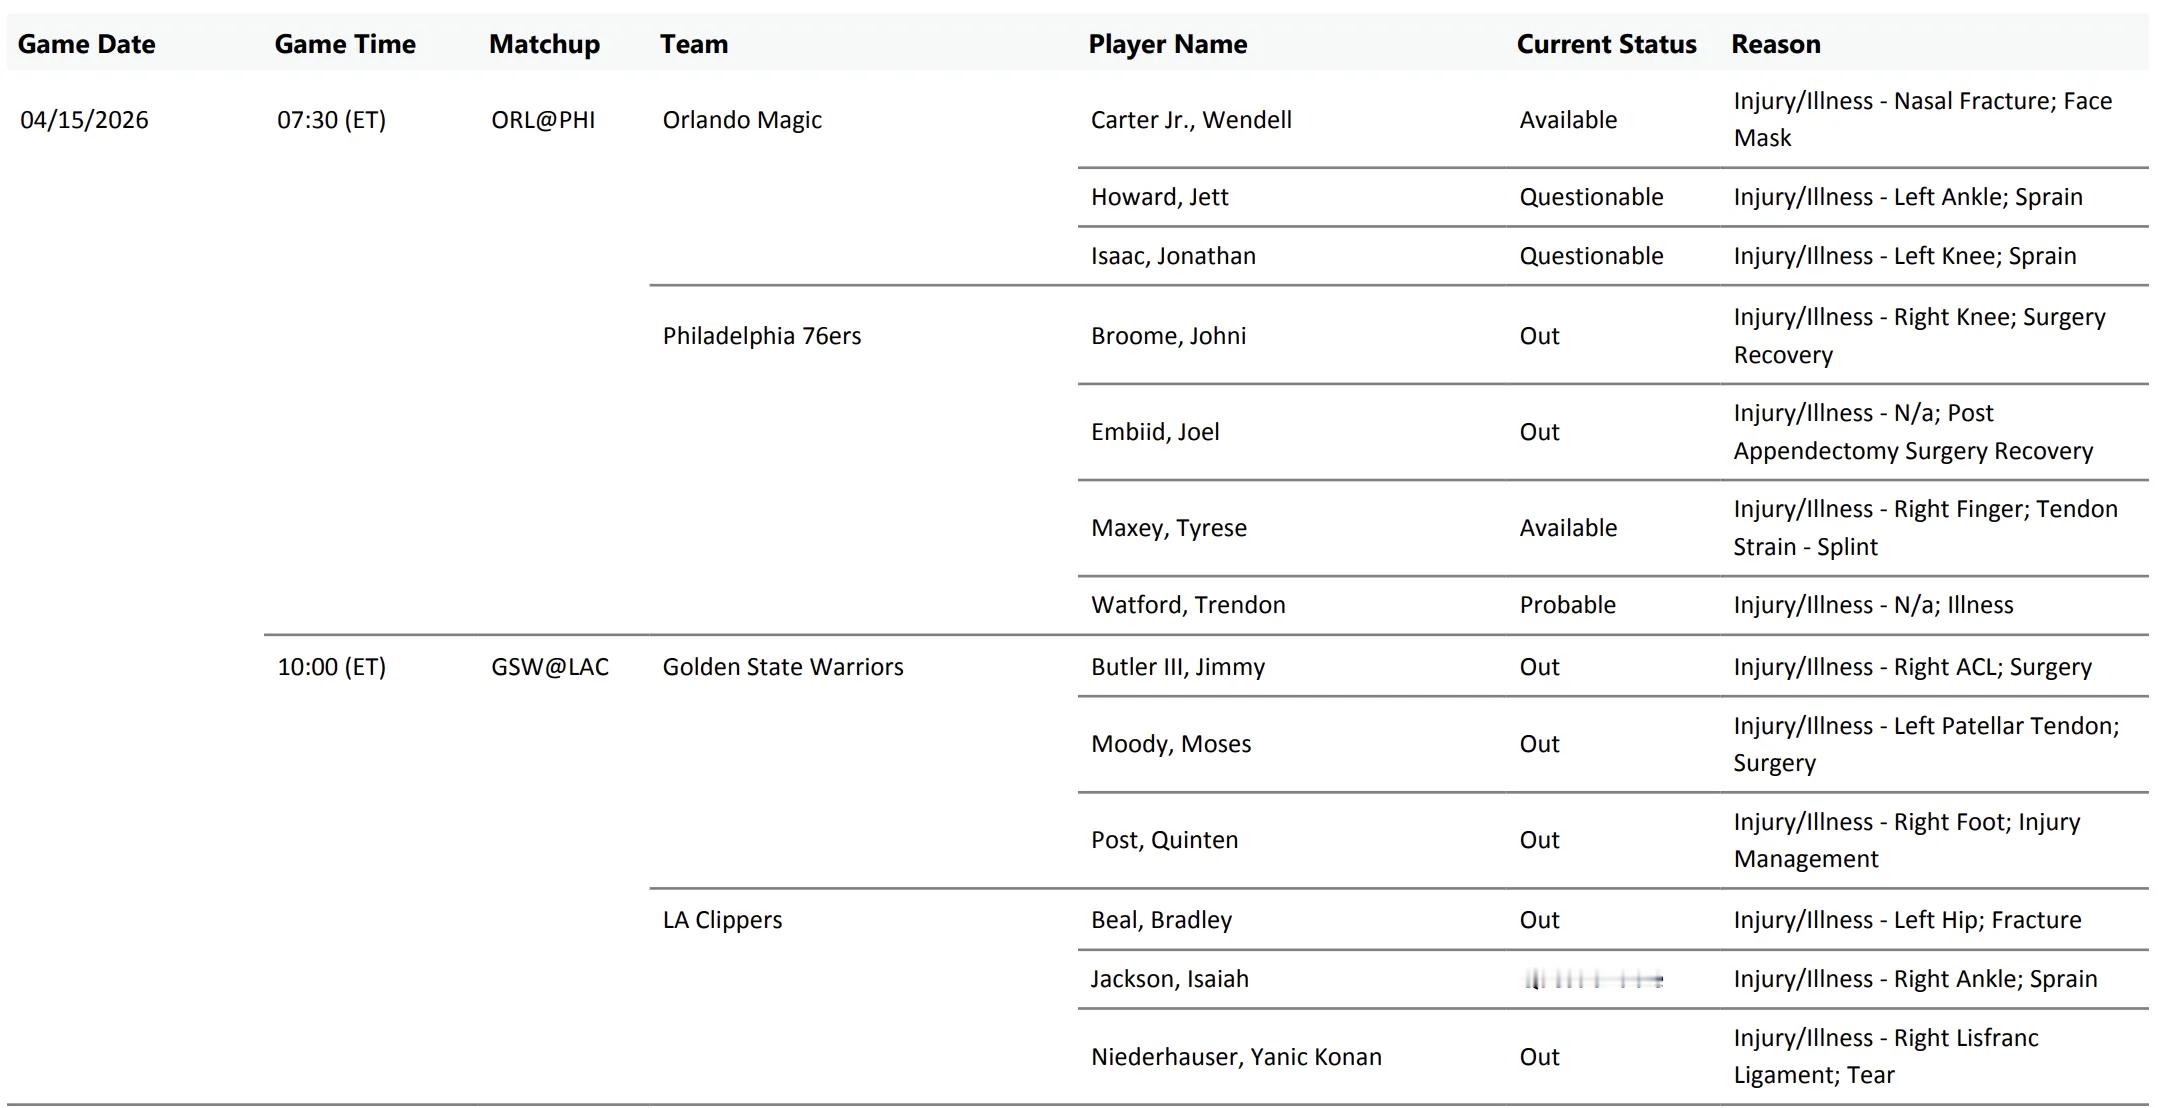2171x1108 pixels.
Task: Select the 10:00 (ET) game time cell
Action: coord(331,667)
